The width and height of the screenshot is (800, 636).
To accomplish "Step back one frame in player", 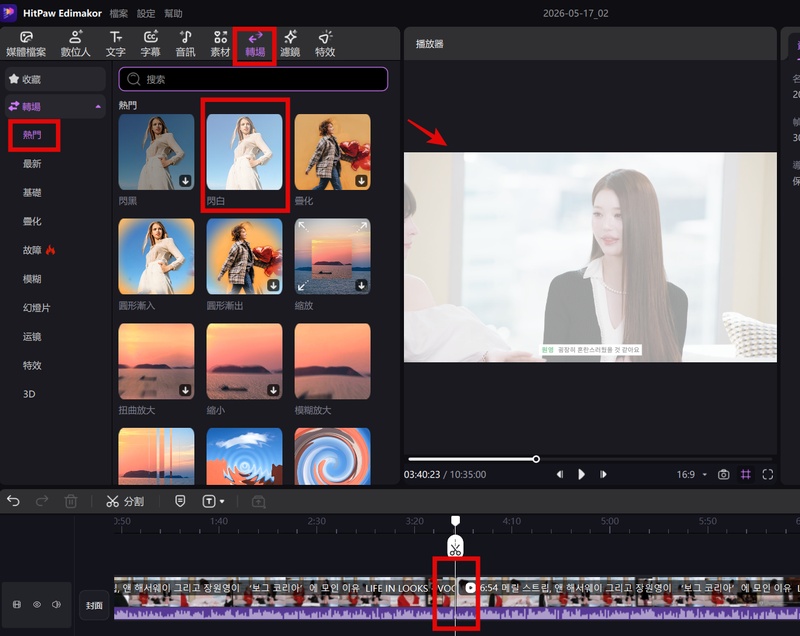I will (x=560, y=474).
